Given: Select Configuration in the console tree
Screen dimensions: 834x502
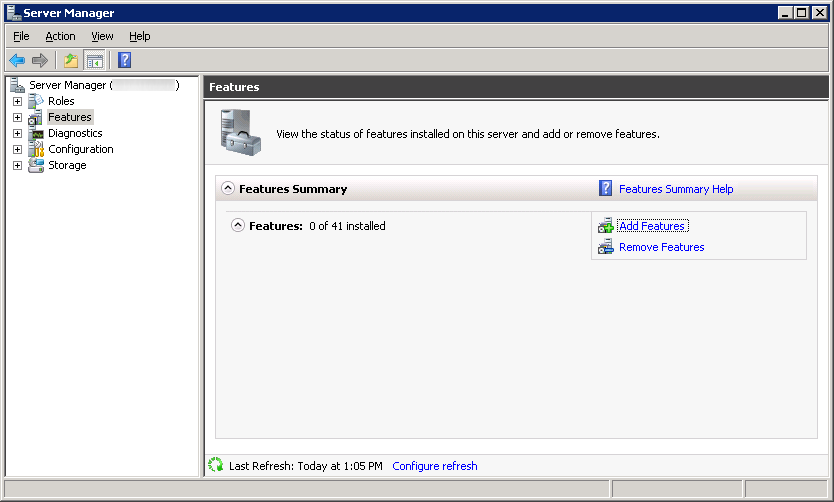Looking at the screenshot, I should point(81,149).
